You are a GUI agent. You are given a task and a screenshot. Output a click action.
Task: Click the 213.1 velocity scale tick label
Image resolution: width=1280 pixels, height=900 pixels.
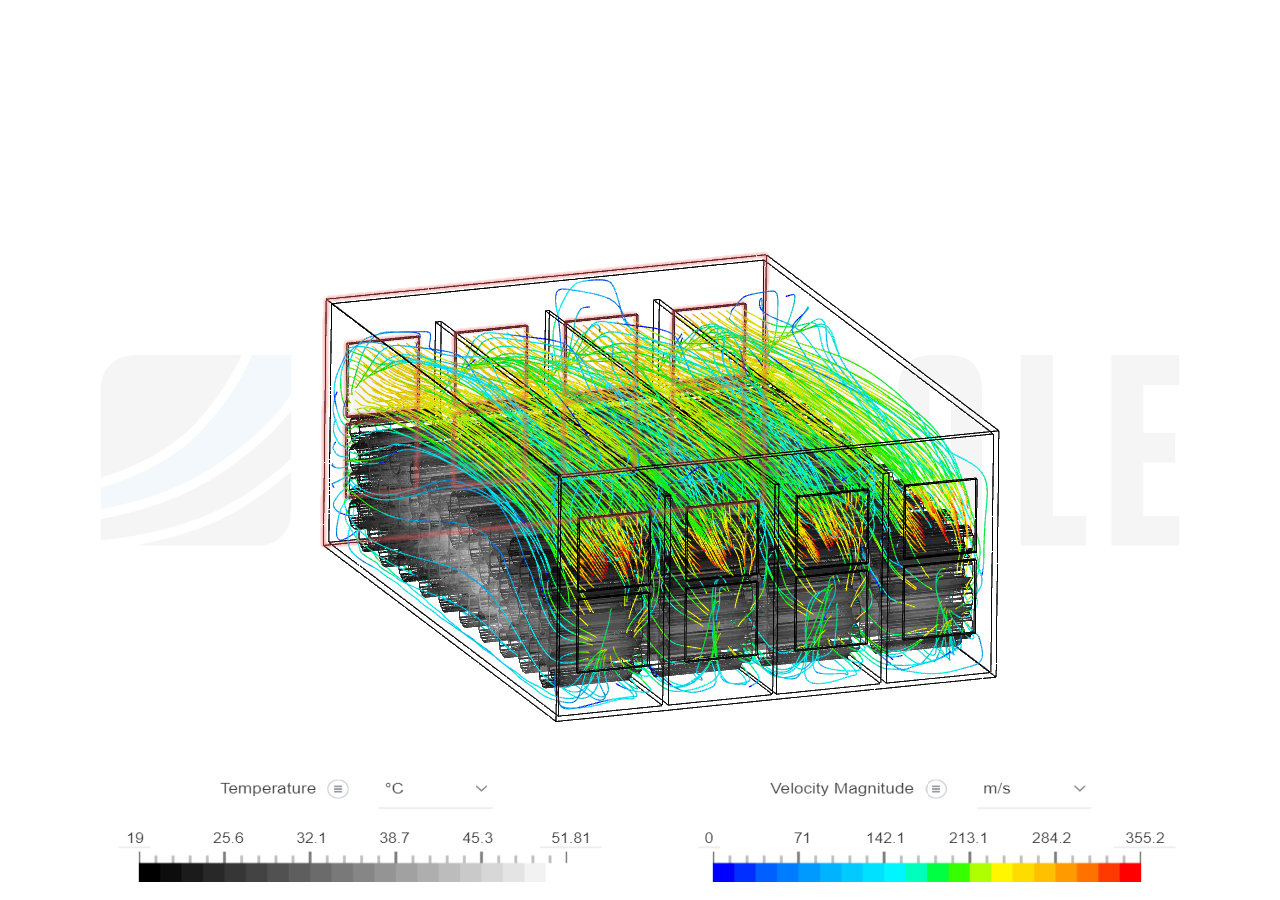(968, 838)
